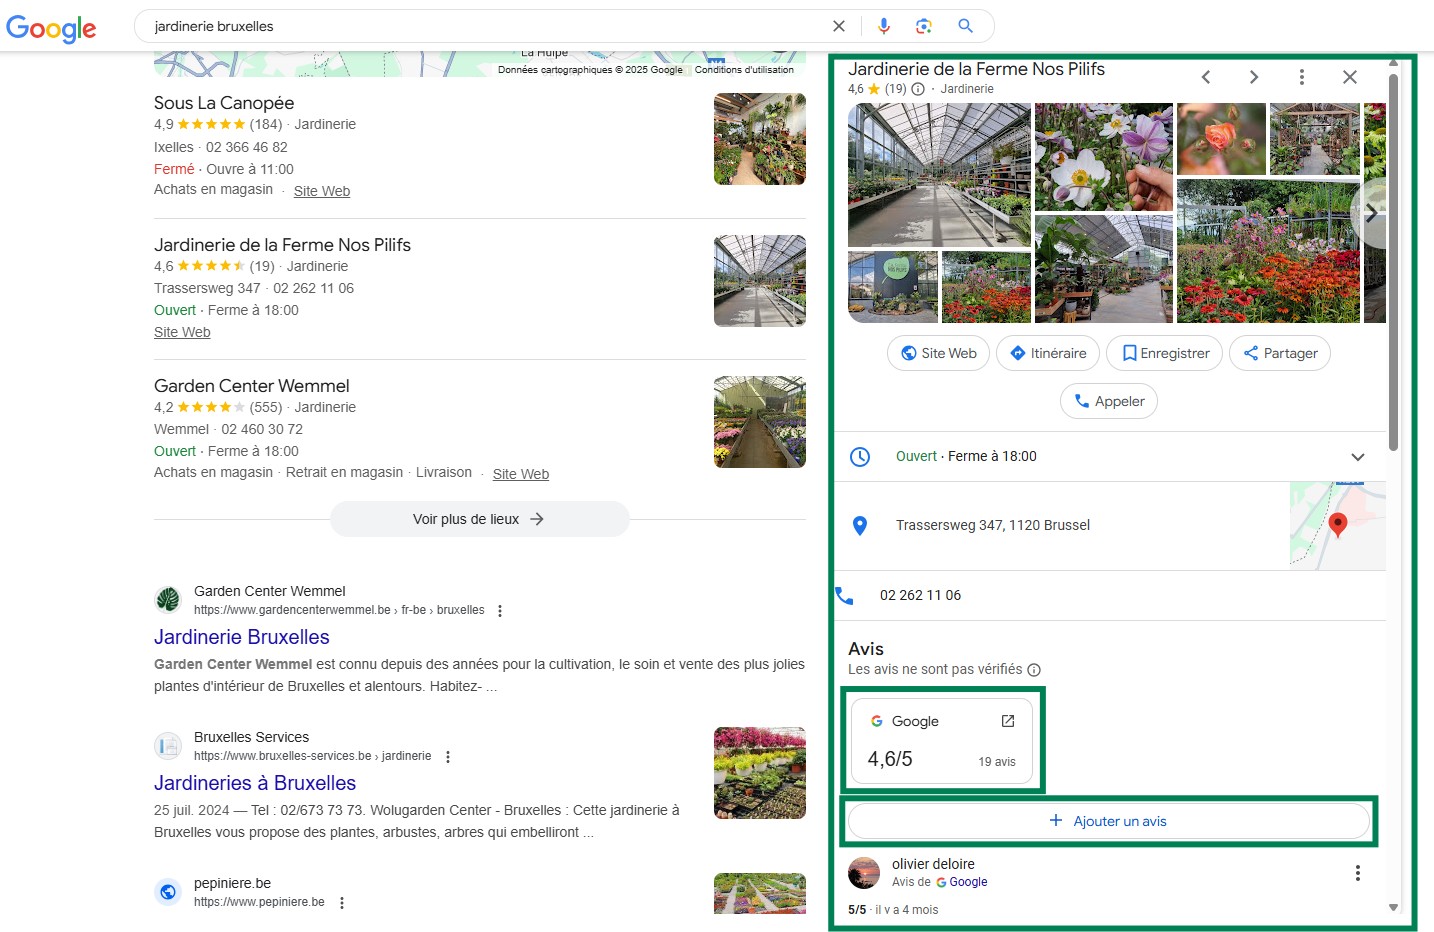The image size is (1434, 932).
Task: Open the Bruxelles Services result thumbnail
Action: pos(760,773)
